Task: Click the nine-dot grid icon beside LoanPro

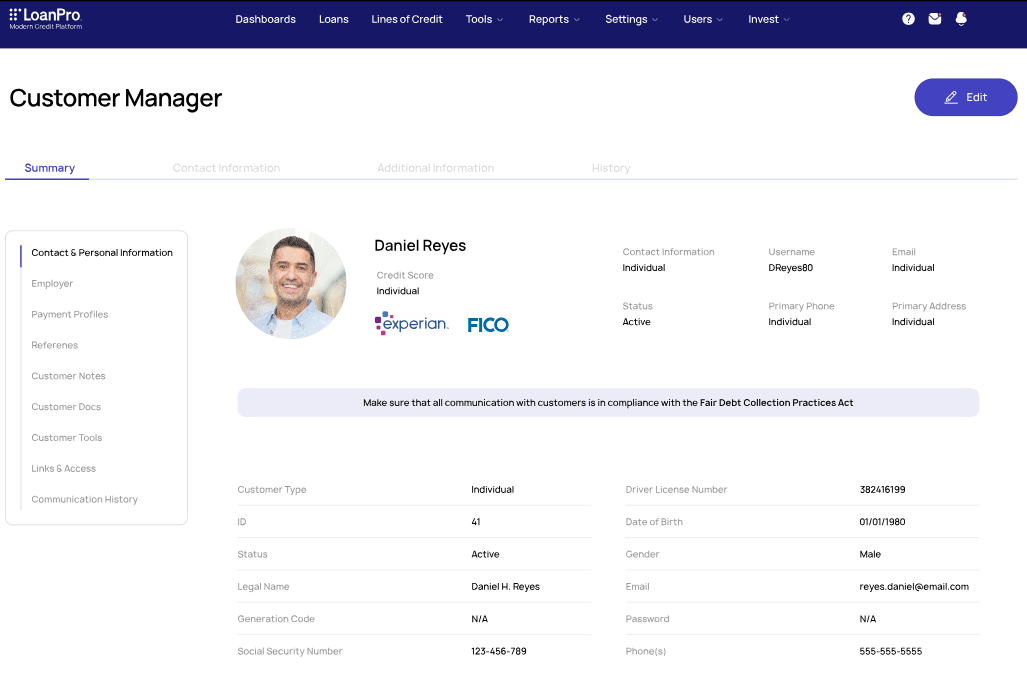Action: click(15, 14)
